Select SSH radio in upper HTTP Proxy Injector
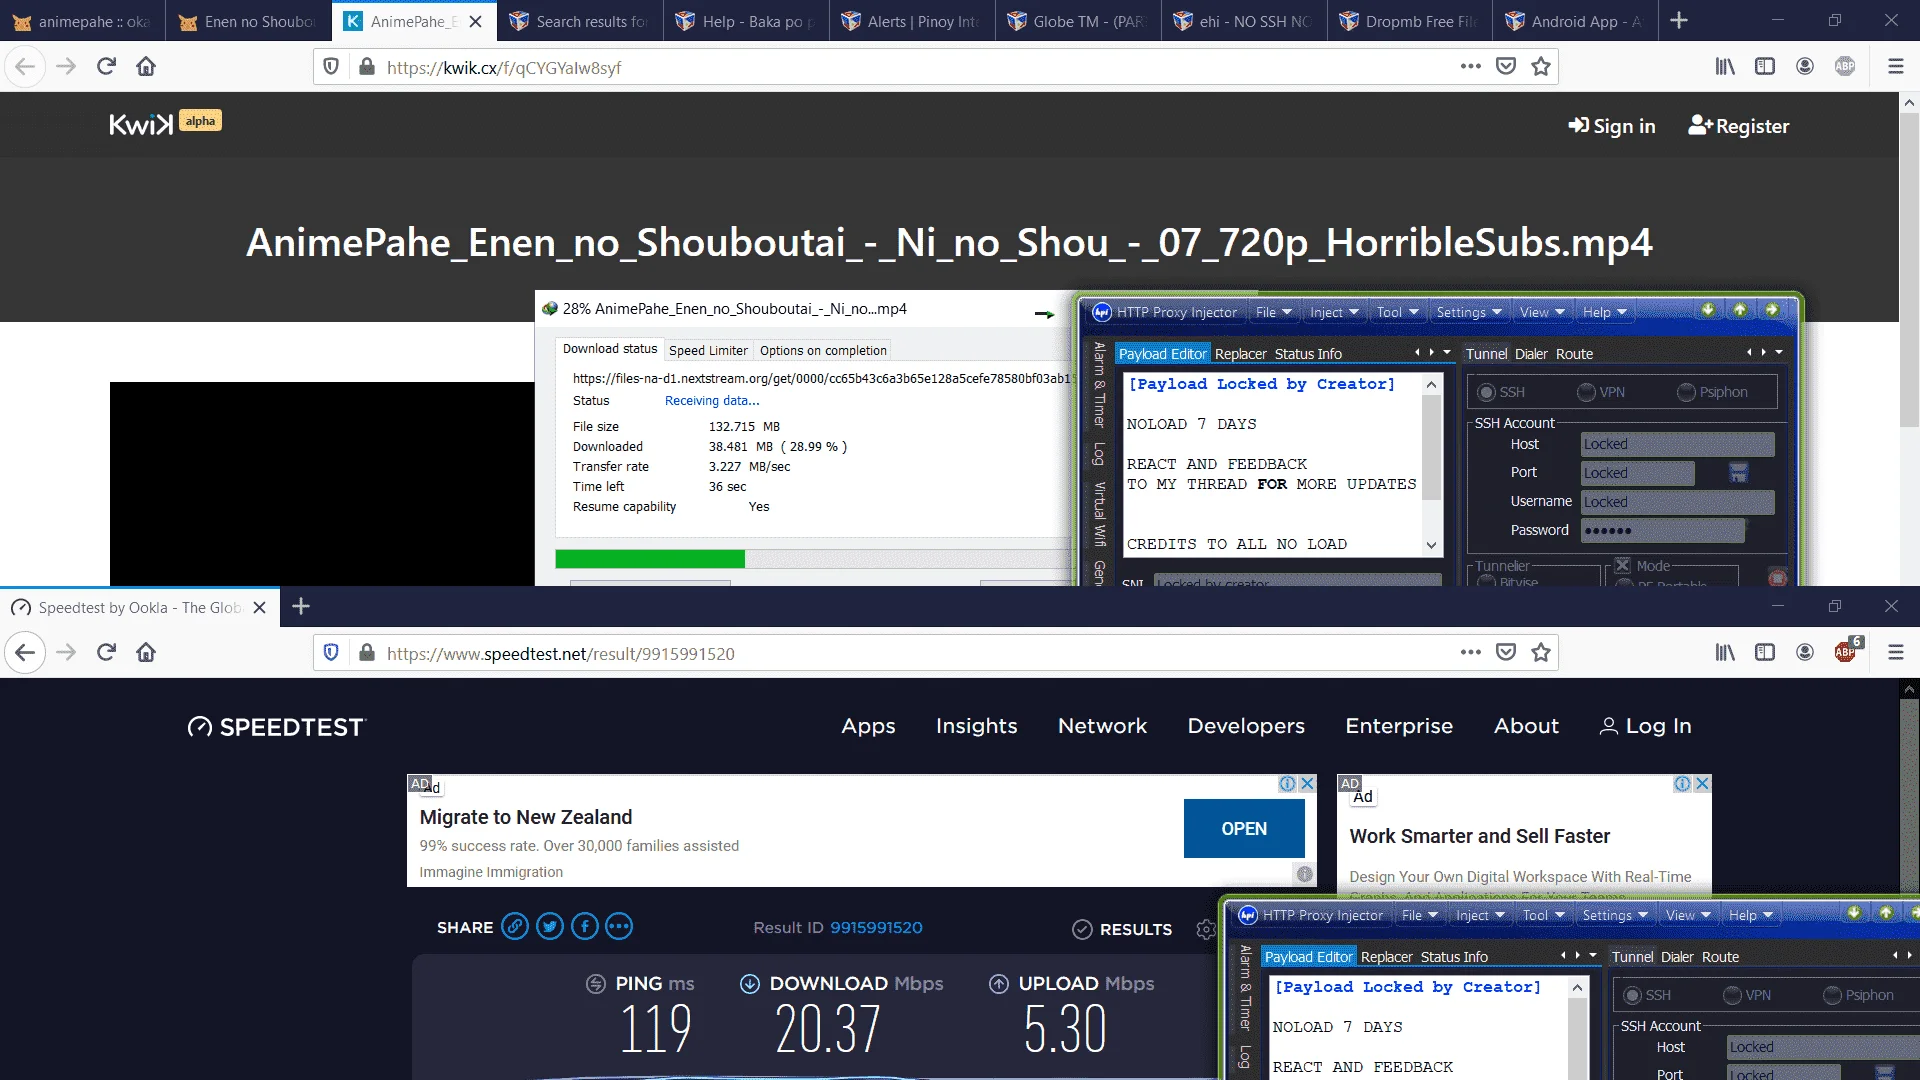The height and width of the screenshot is (1080, 1920). tap(1486, 392)
